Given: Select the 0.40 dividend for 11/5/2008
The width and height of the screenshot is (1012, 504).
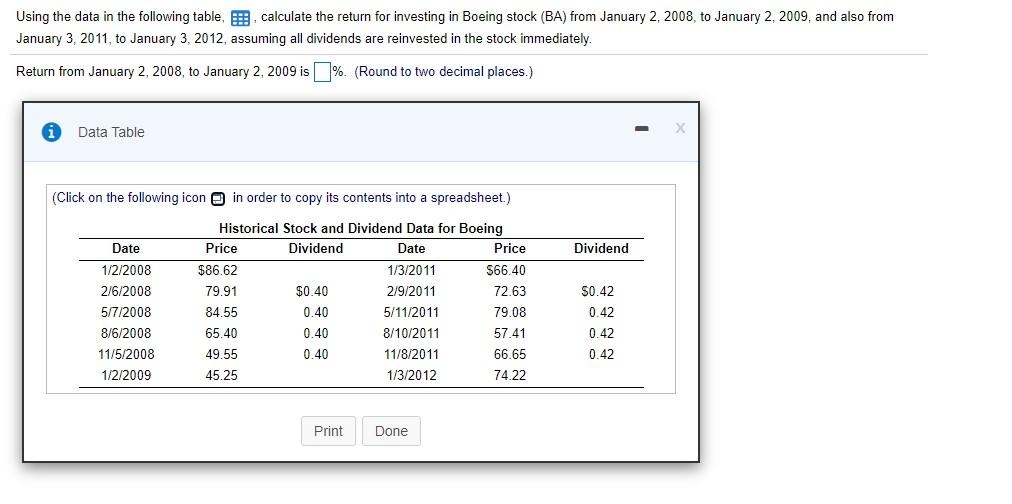Looking at the screenshot, I should click(x=316, y=354).
